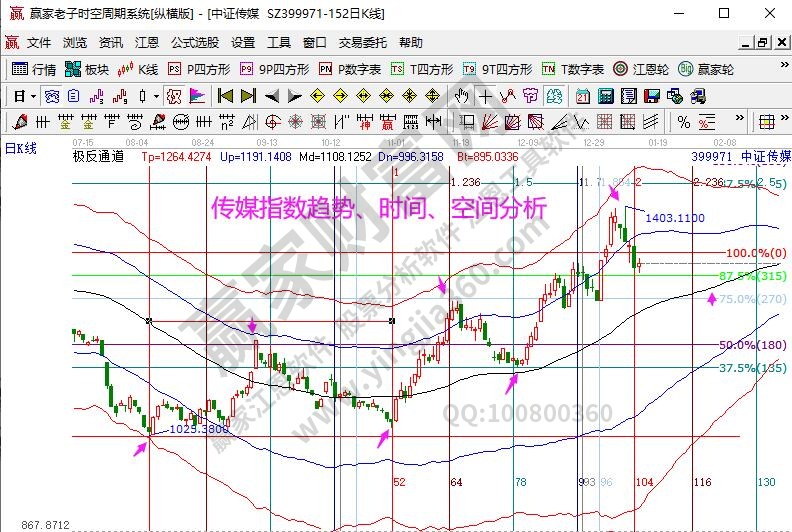The image size is (792, 532).
Task: Select the parallel channel lines tool
Action: tap(651, 122)
